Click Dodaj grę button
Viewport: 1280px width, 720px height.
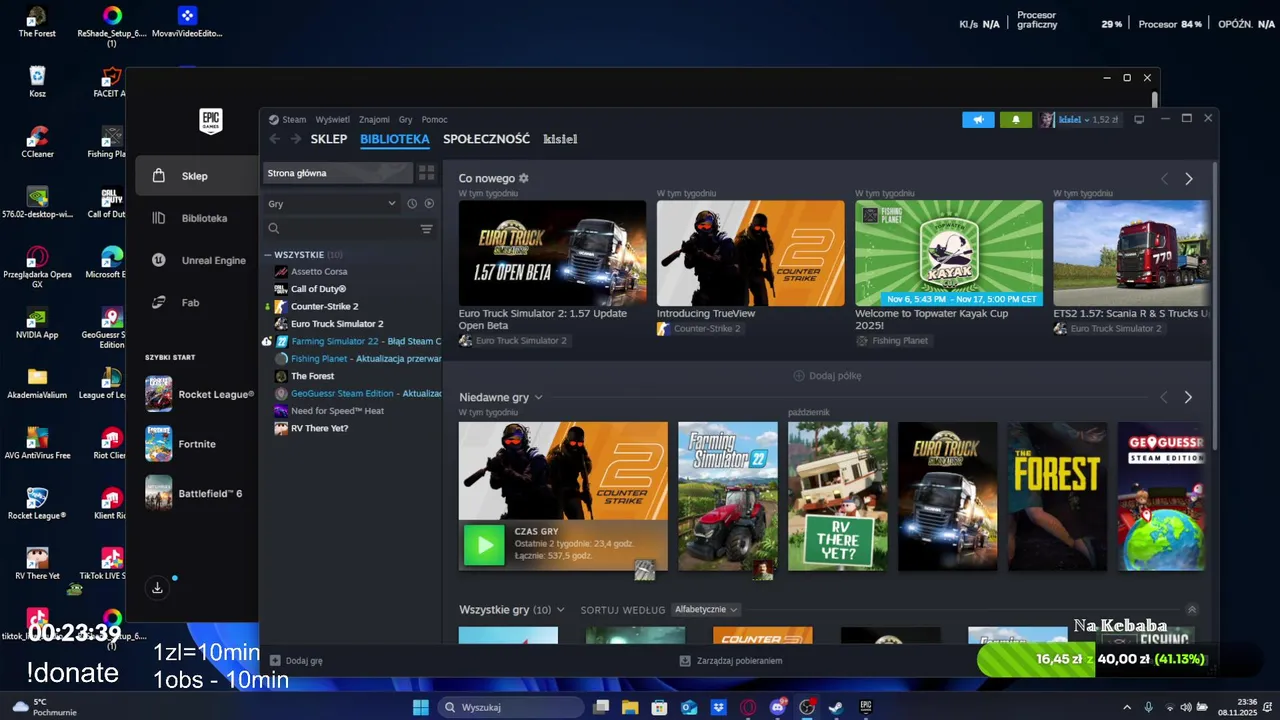296,661
